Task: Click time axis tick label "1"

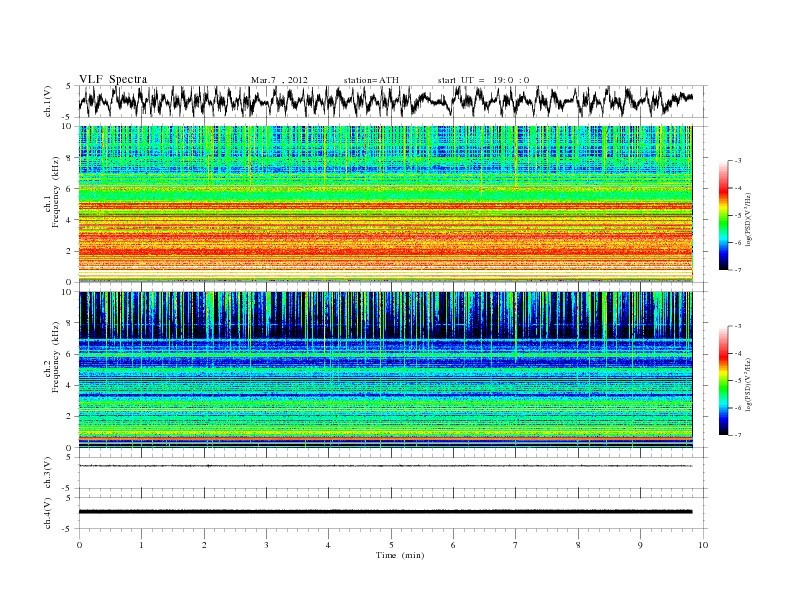Action: point(141,545)
